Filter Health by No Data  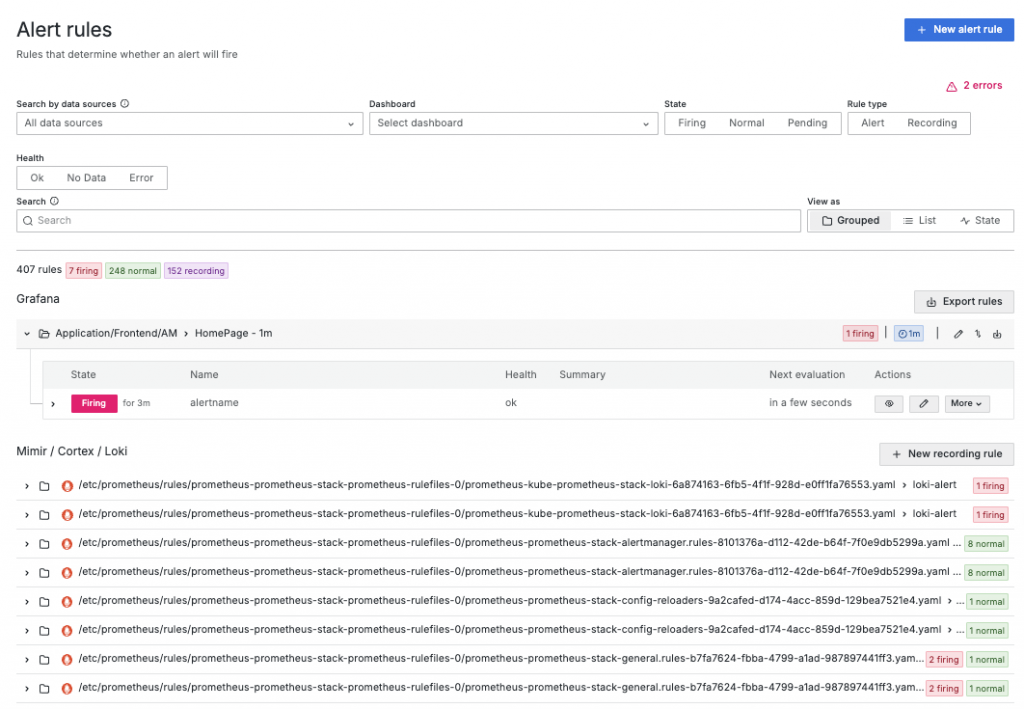tap(86, 178)
